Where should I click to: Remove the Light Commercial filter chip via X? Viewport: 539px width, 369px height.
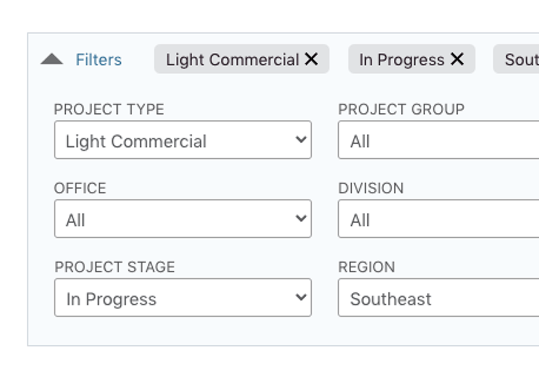tap(311, 59)
